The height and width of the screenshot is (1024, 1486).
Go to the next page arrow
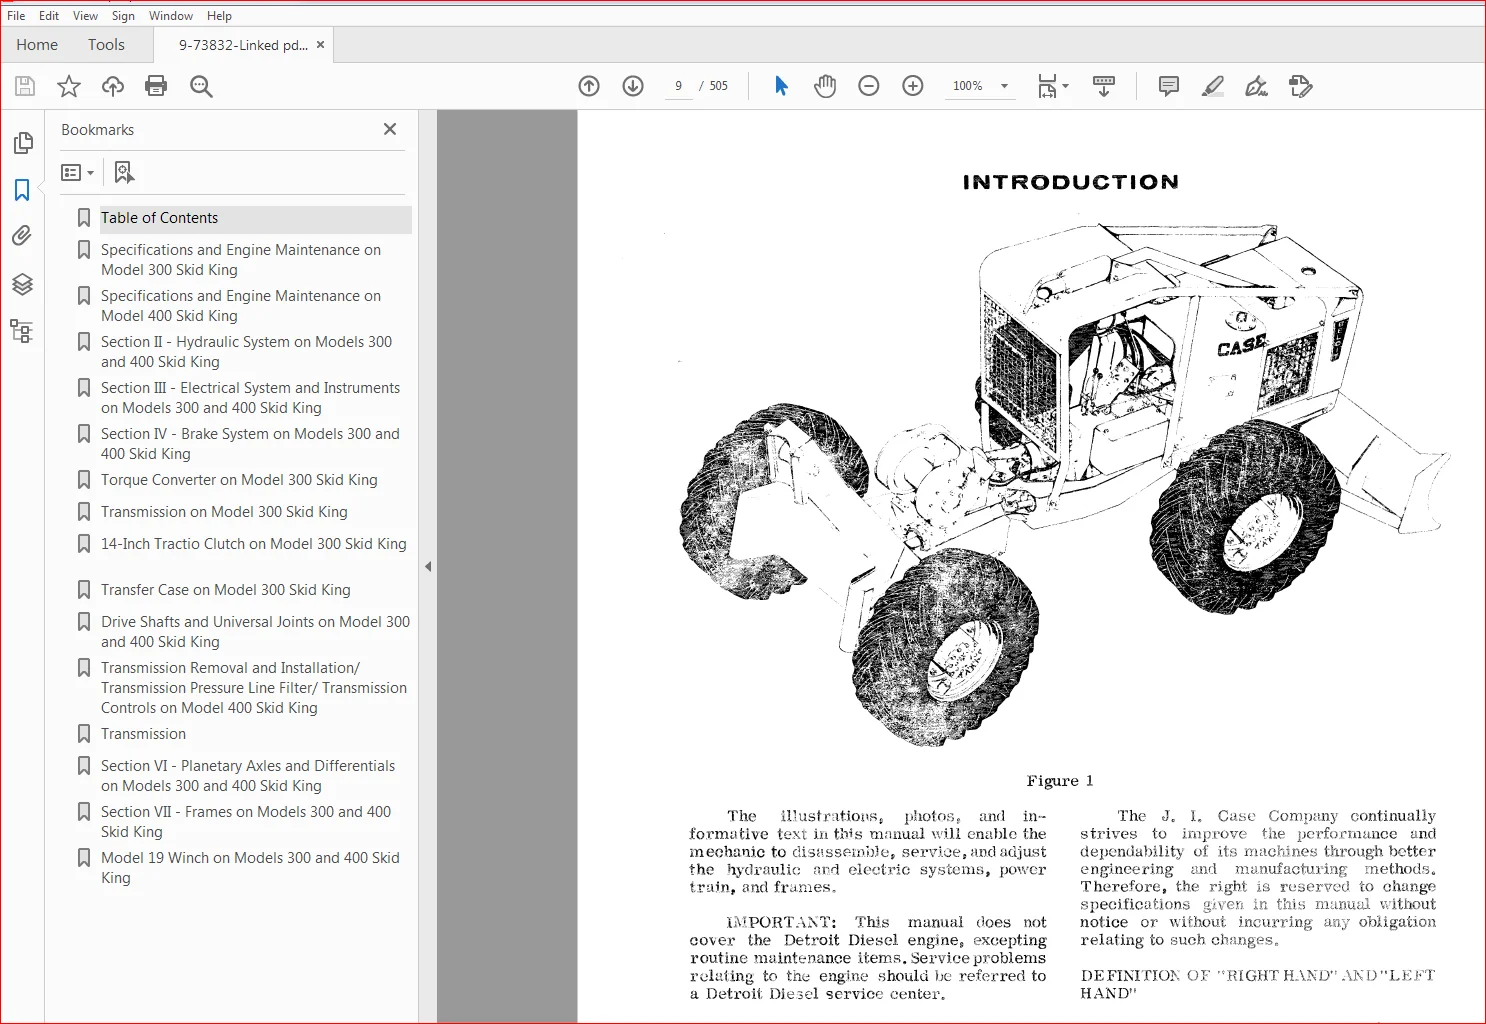click(633, 86)
